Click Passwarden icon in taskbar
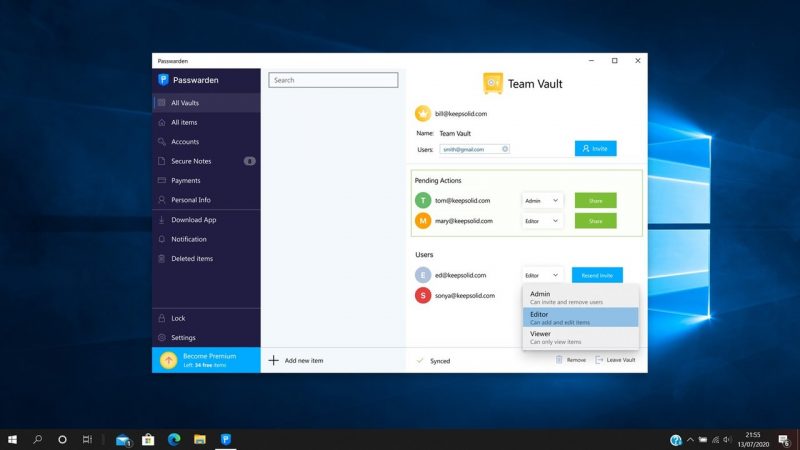800x450 pixels. 226,439
